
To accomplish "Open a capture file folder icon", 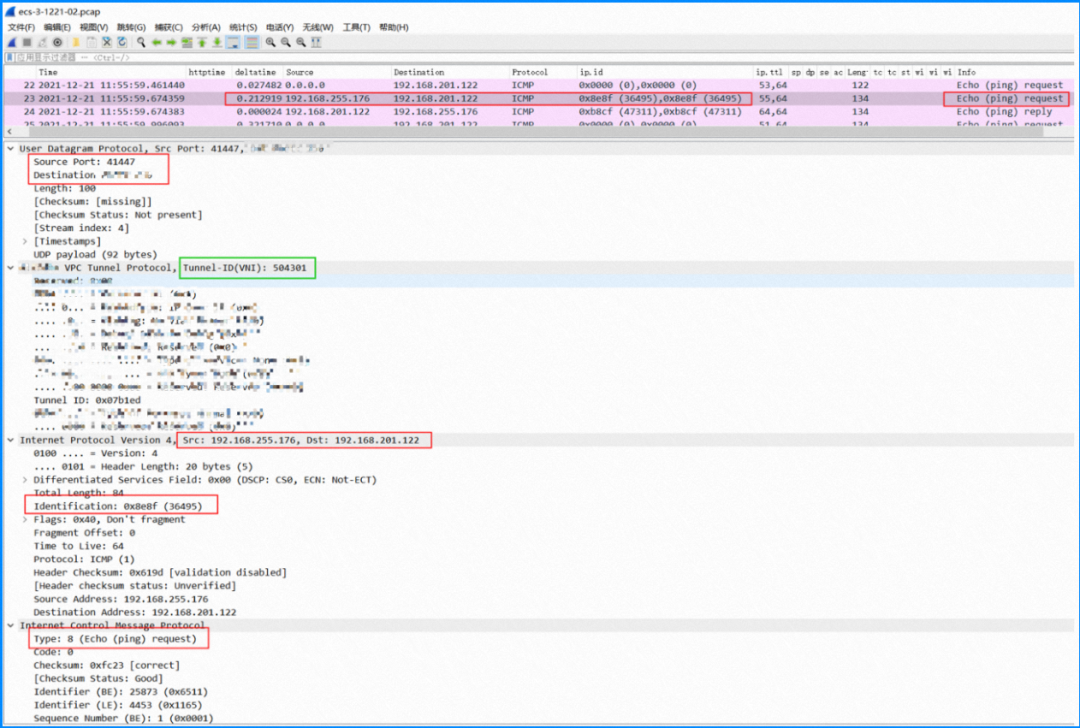I will pos(76,43).
